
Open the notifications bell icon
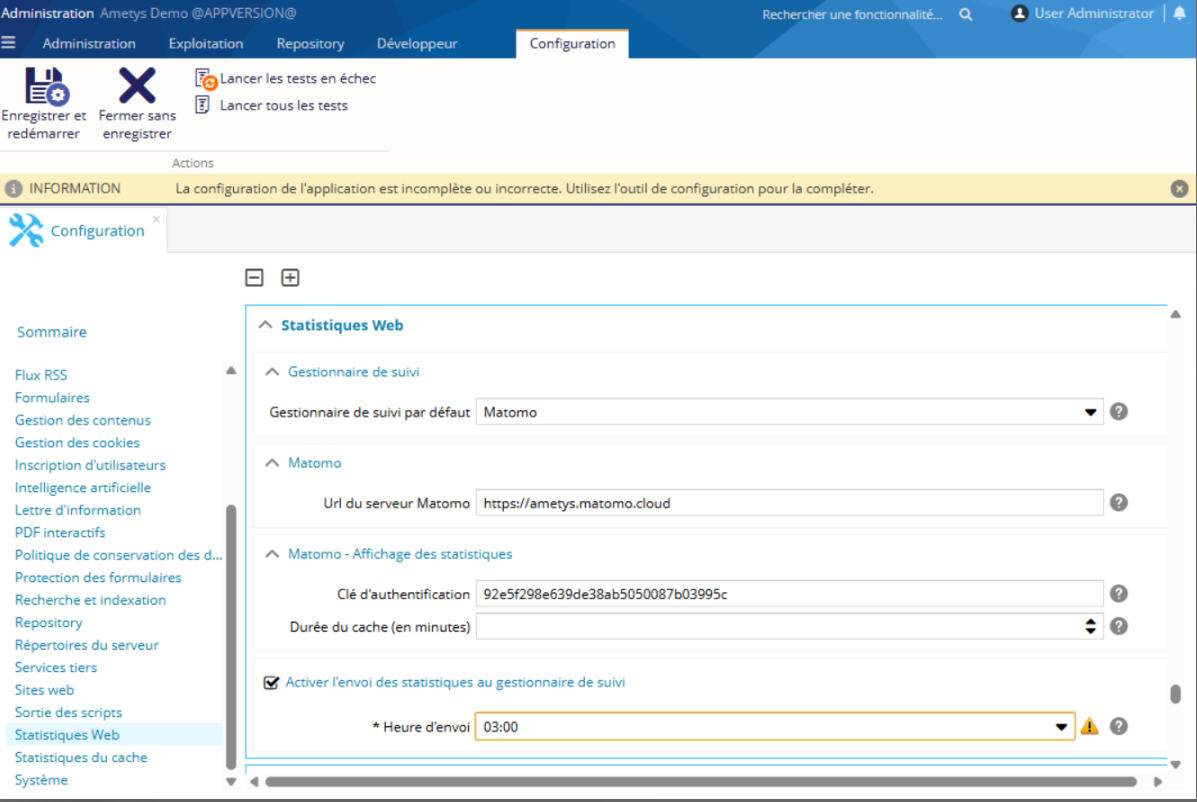point(1179,14)
